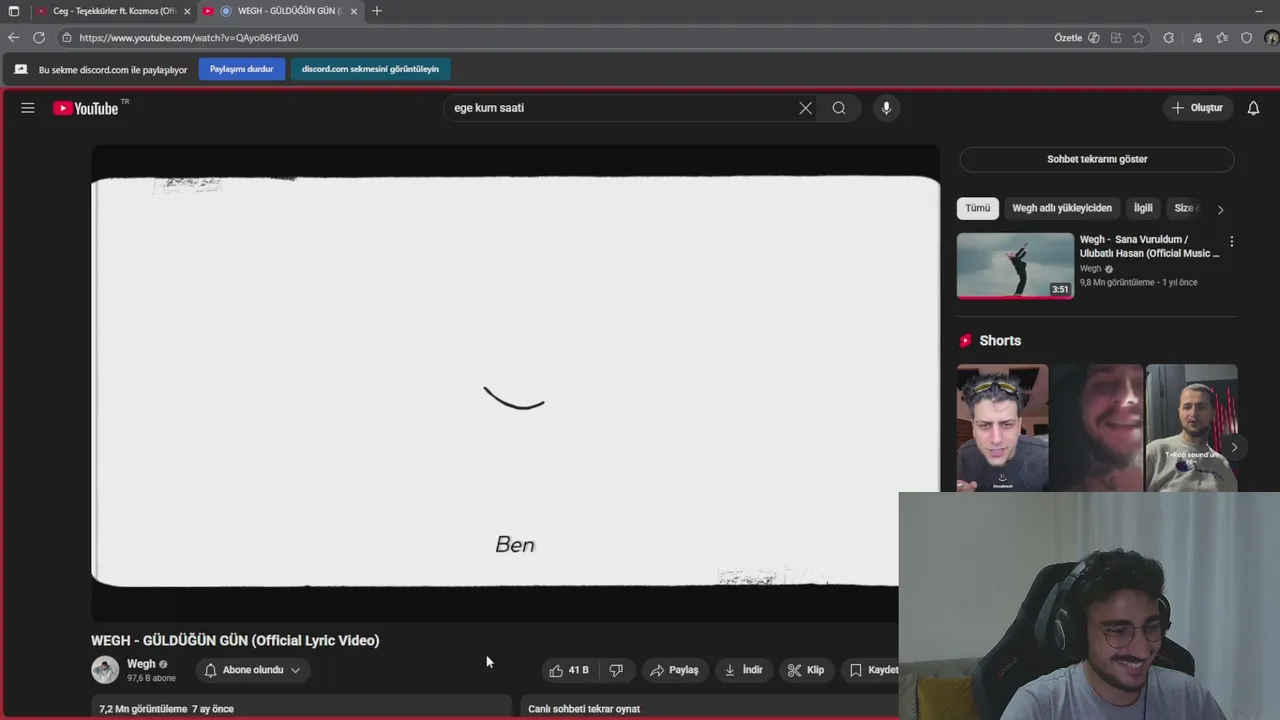Select the WEGH - GÜLDÜĞÜN GÜN browser tab

tap(280, 11)
